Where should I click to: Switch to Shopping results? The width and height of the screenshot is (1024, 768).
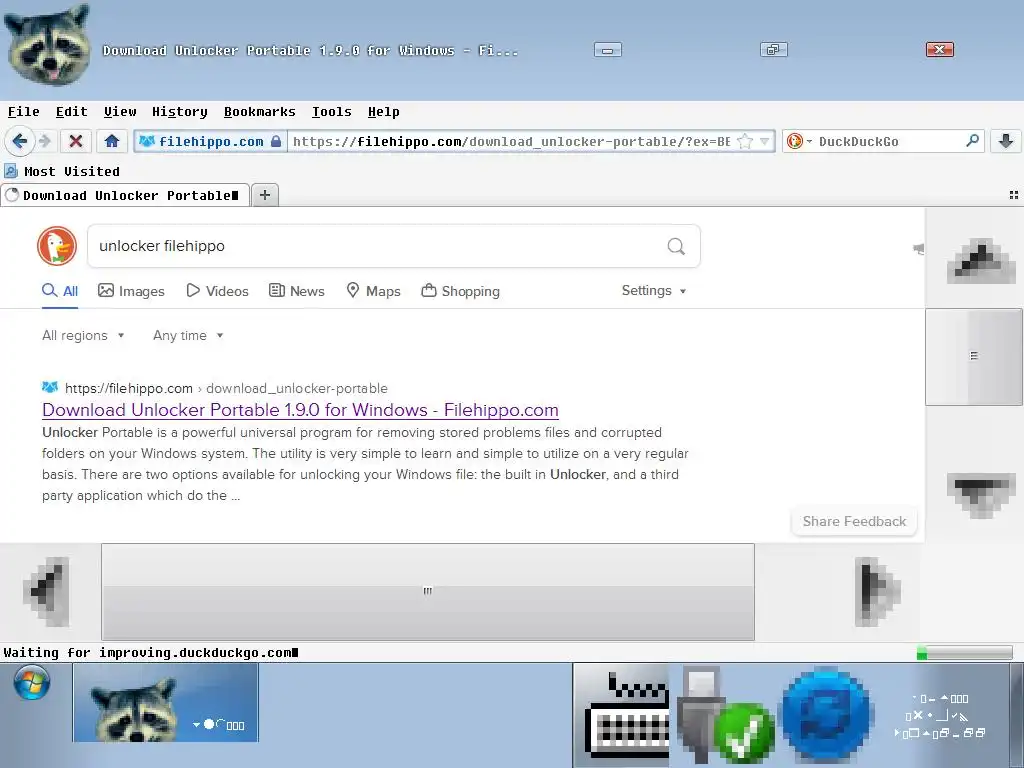[460, 291]
